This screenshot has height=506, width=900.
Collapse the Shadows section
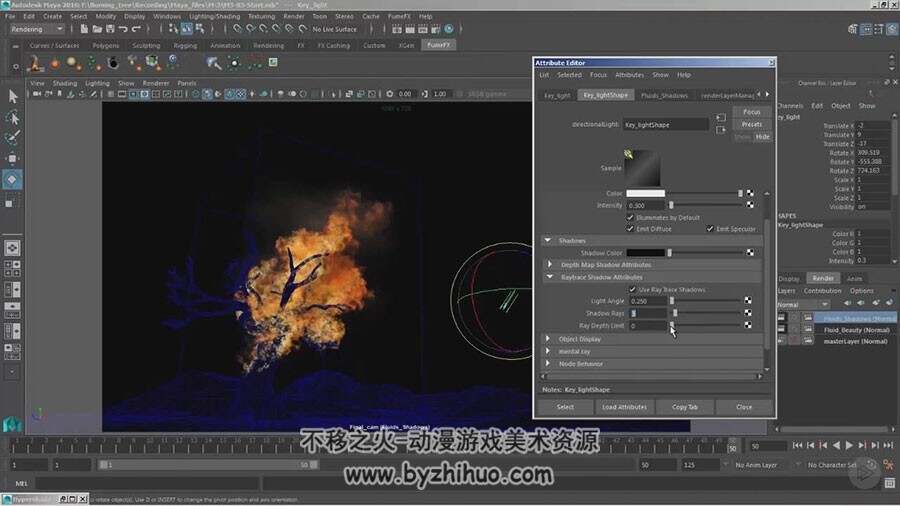[x=548, y=240]
